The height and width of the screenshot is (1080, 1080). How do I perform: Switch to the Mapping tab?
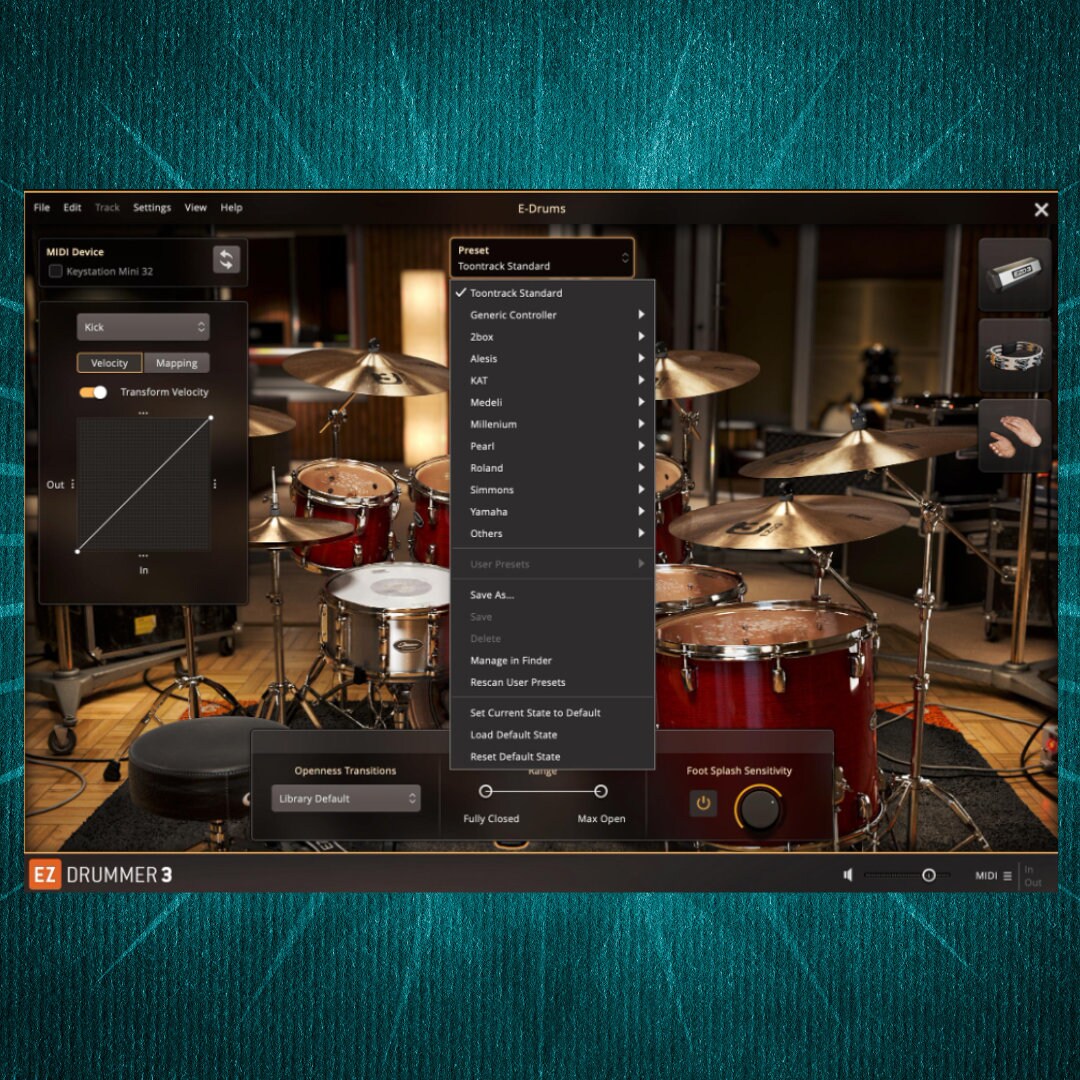(x=177, y=362)
